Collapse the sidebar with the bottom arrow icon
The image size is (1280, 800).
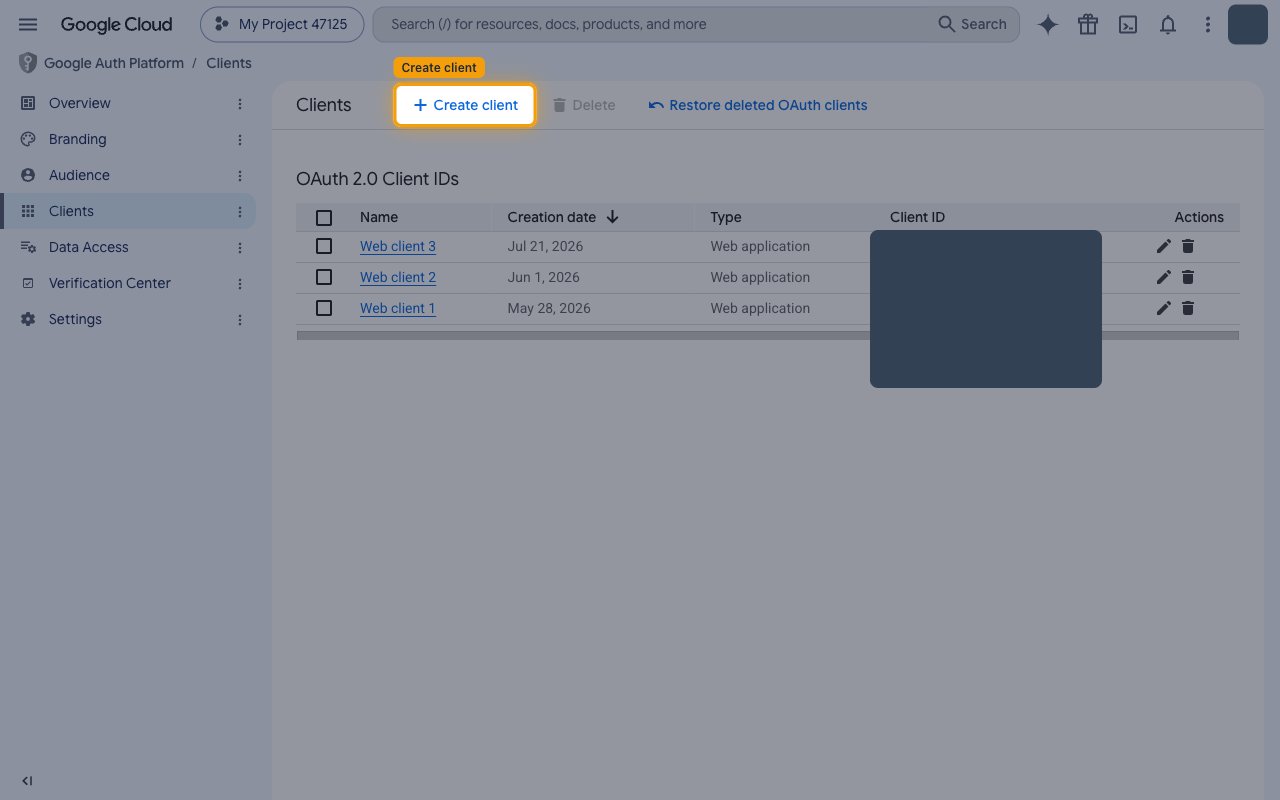(x=27, y=781)
